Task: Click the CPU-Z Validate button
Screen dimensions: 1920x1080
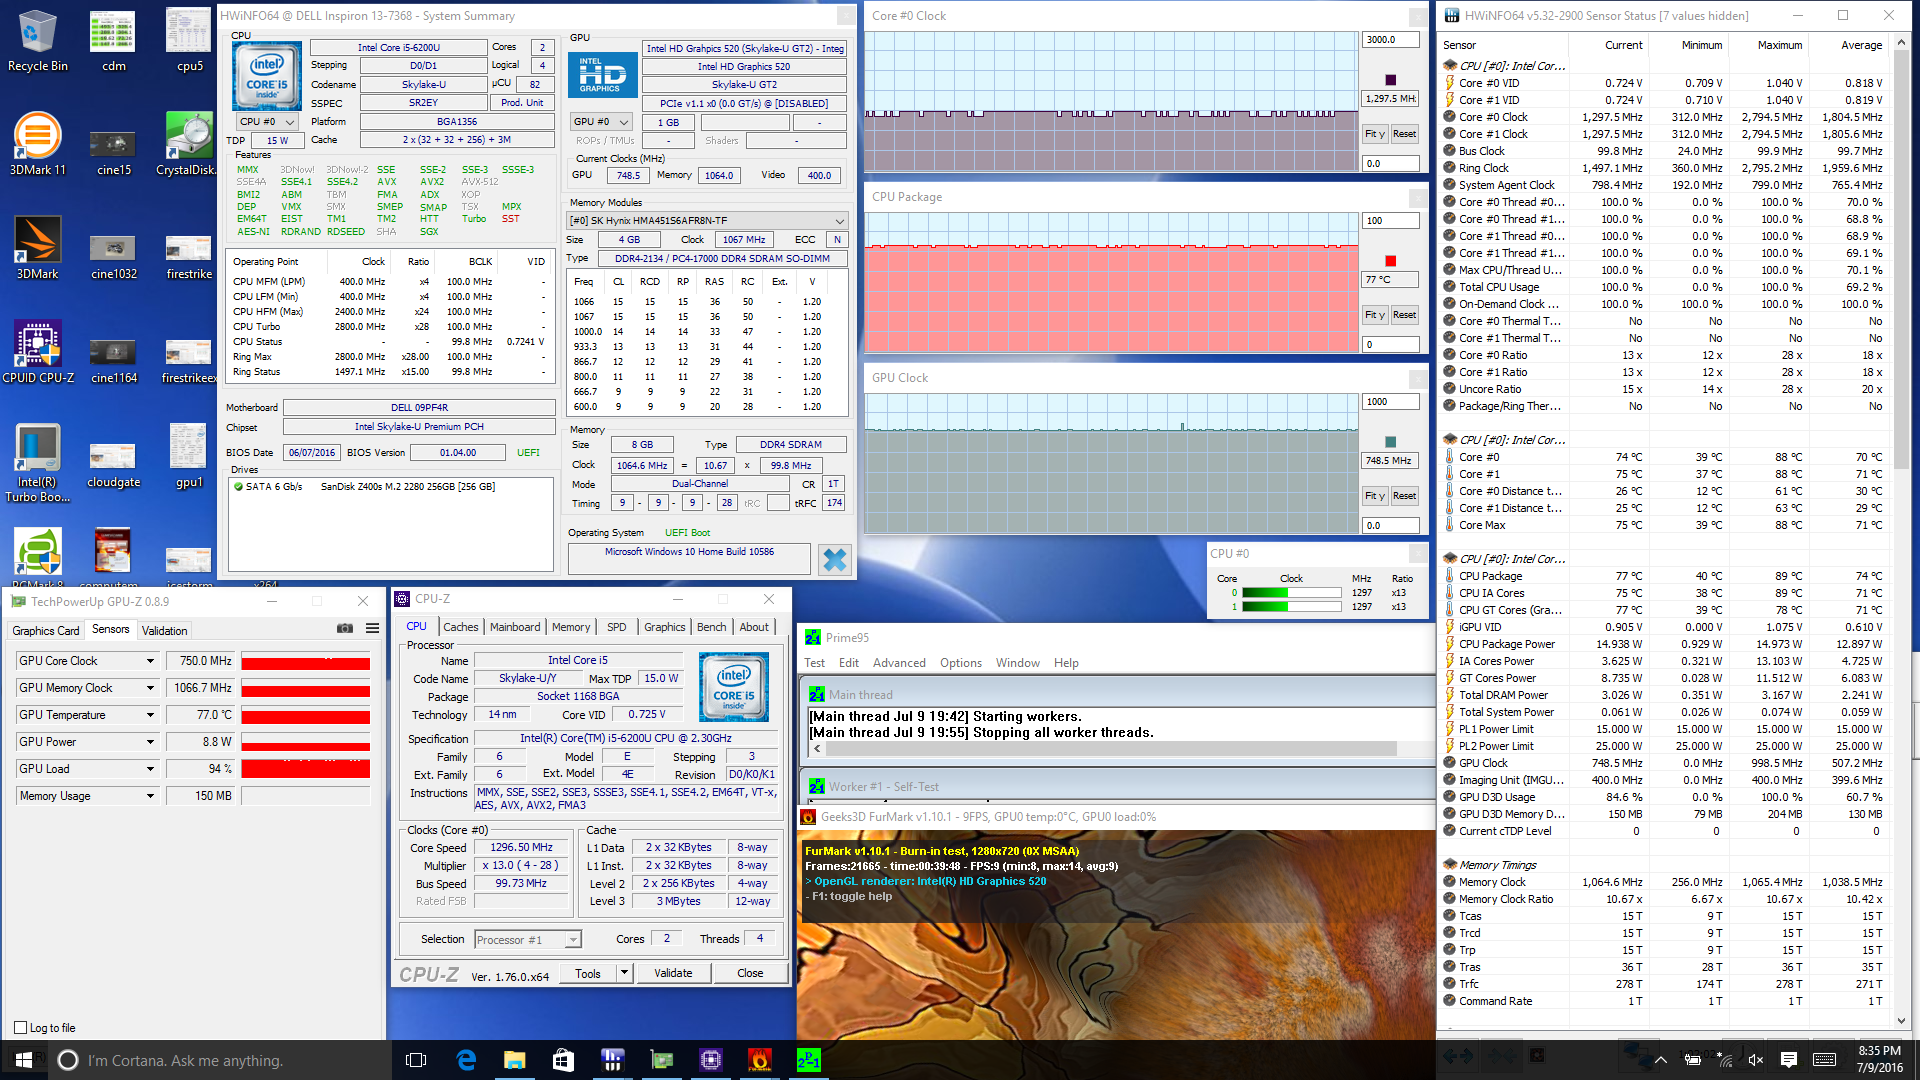Action: coord(673,973)
